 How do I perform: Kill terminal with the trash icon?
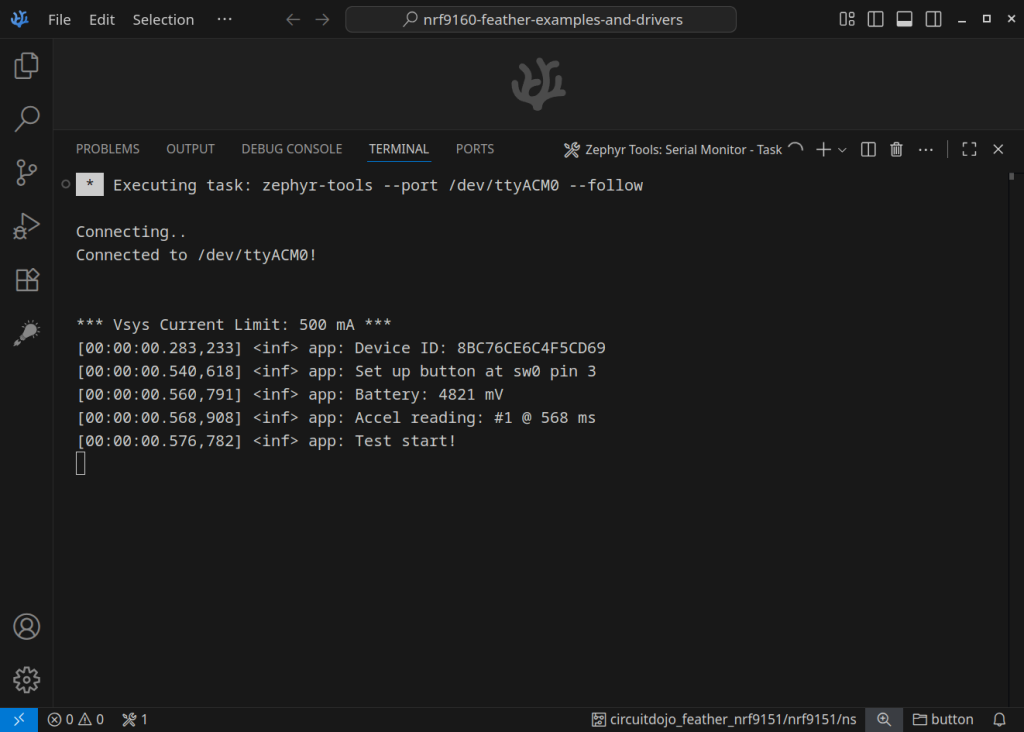pos(897,149)
